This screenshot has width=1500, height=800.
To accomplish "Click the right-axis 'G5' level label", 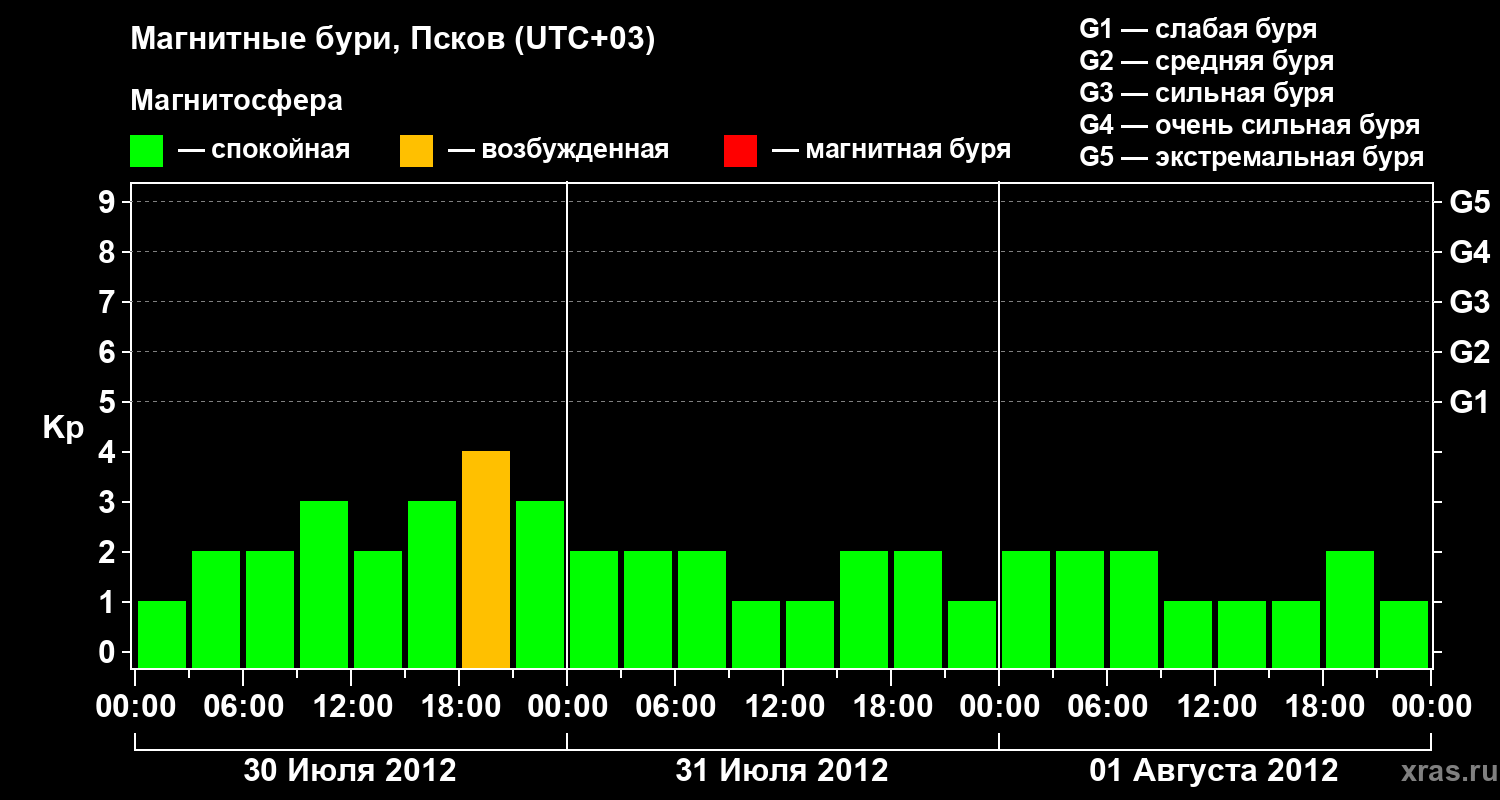I will 1470,202.
